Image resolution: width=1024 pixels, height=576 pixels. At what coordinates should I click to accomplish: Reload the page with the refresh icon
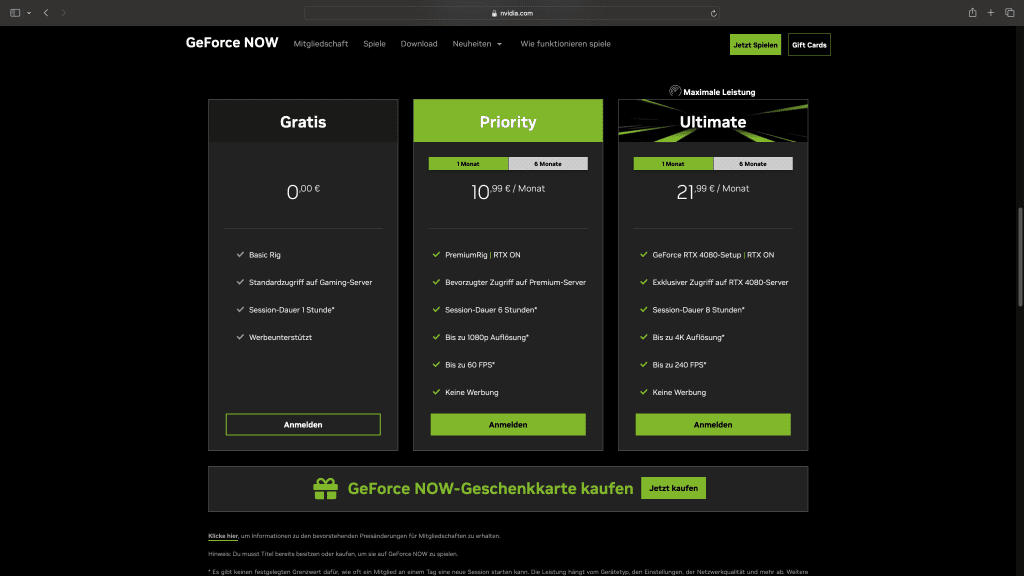tap(713, 13)
